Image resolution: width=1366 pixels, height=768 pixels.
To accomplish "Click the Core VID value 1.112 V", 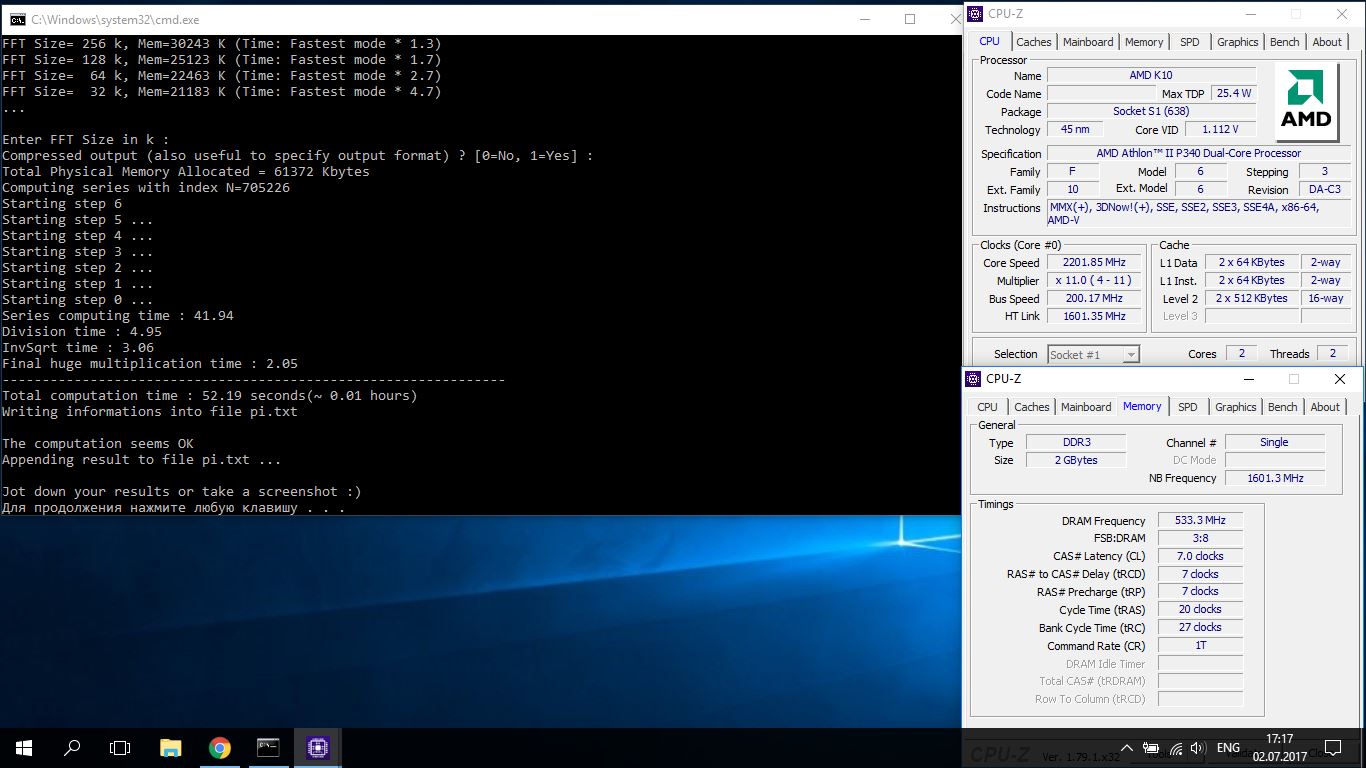I will point(1220,129).
